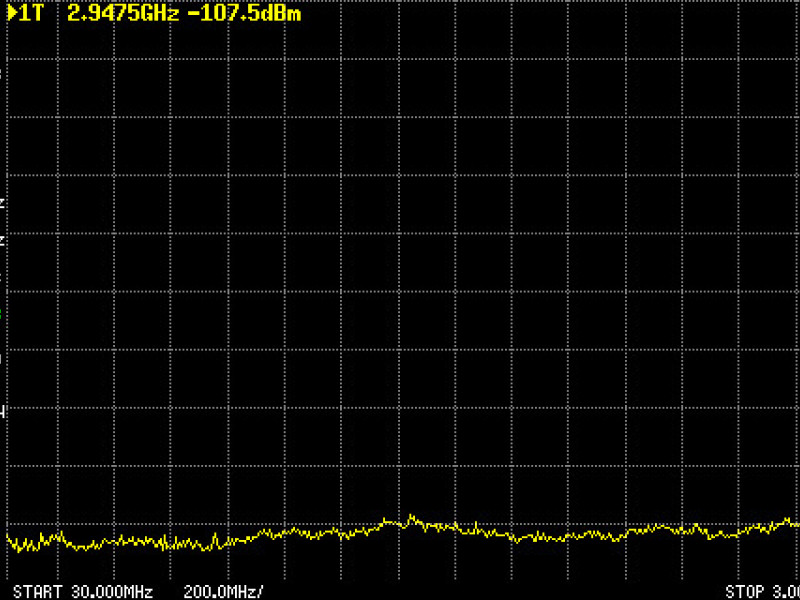Click the green indicator on the left edge
This screenshot has height=600, width=800.
coord(2,315)
